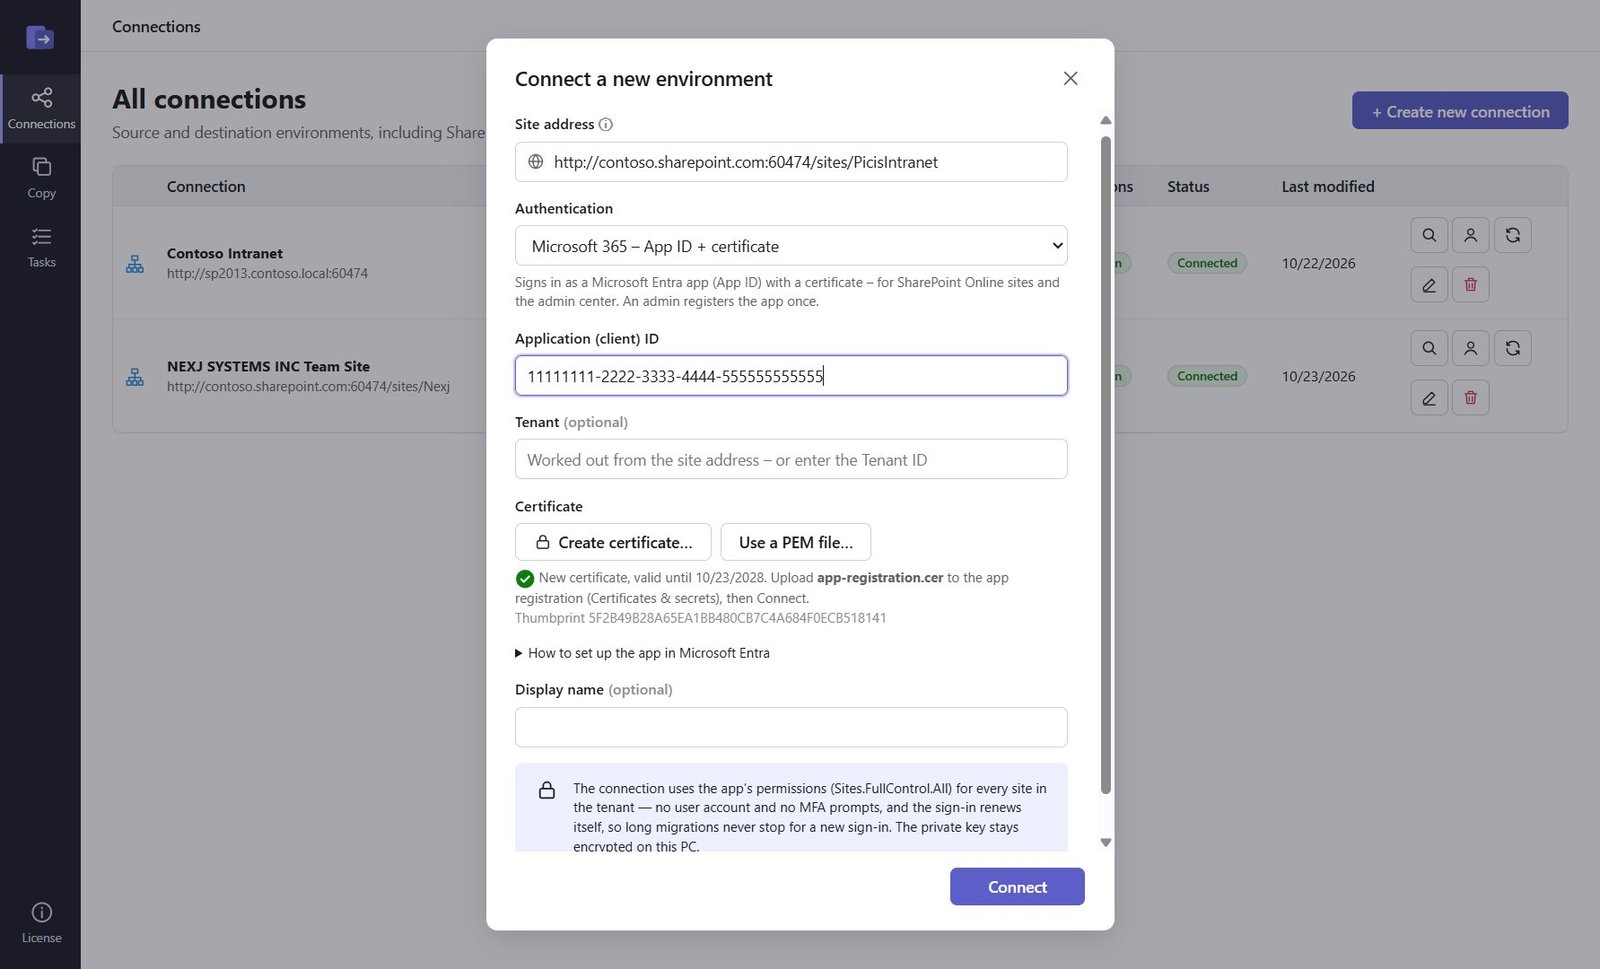1600x969 pixels.
Task: Click the Connection column header
Action: pos(206,187)
